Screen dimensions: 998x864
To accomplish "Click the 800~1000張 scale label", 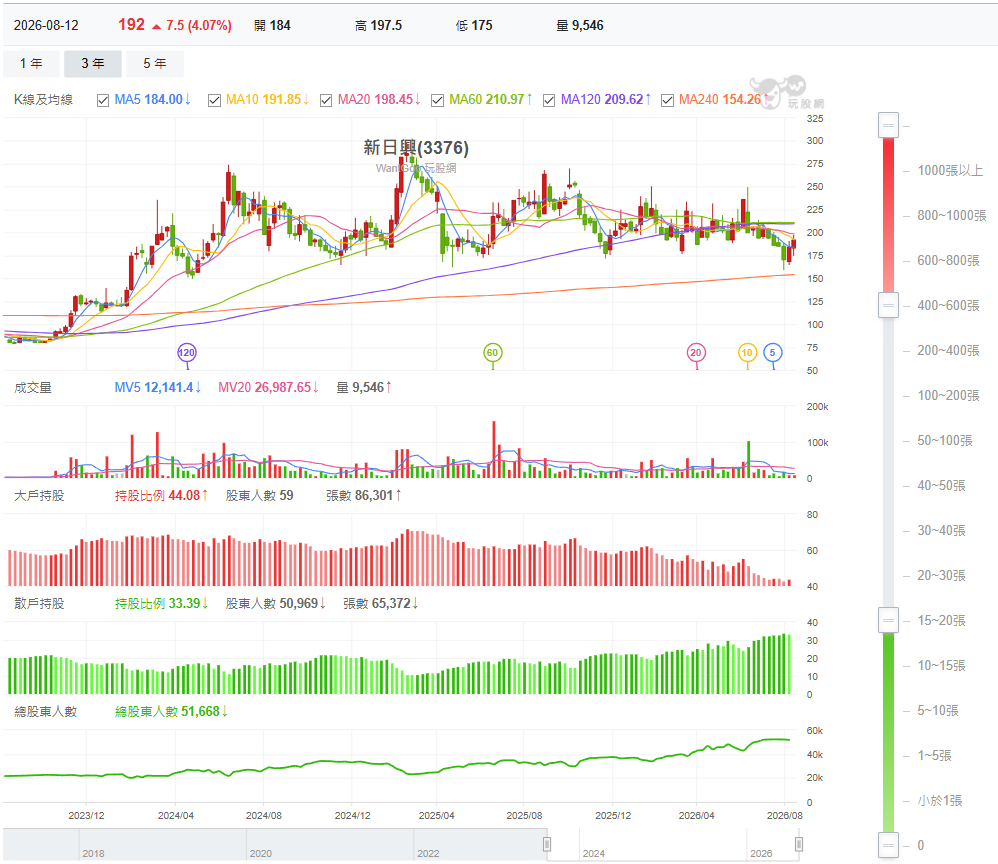I will point(952,215).
